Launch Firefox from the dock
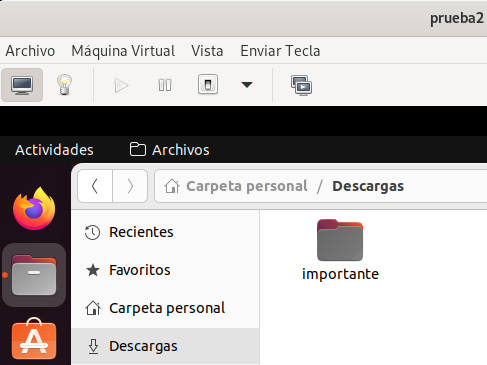This screenshot has width=487, height=365. (x=34, y=208)
